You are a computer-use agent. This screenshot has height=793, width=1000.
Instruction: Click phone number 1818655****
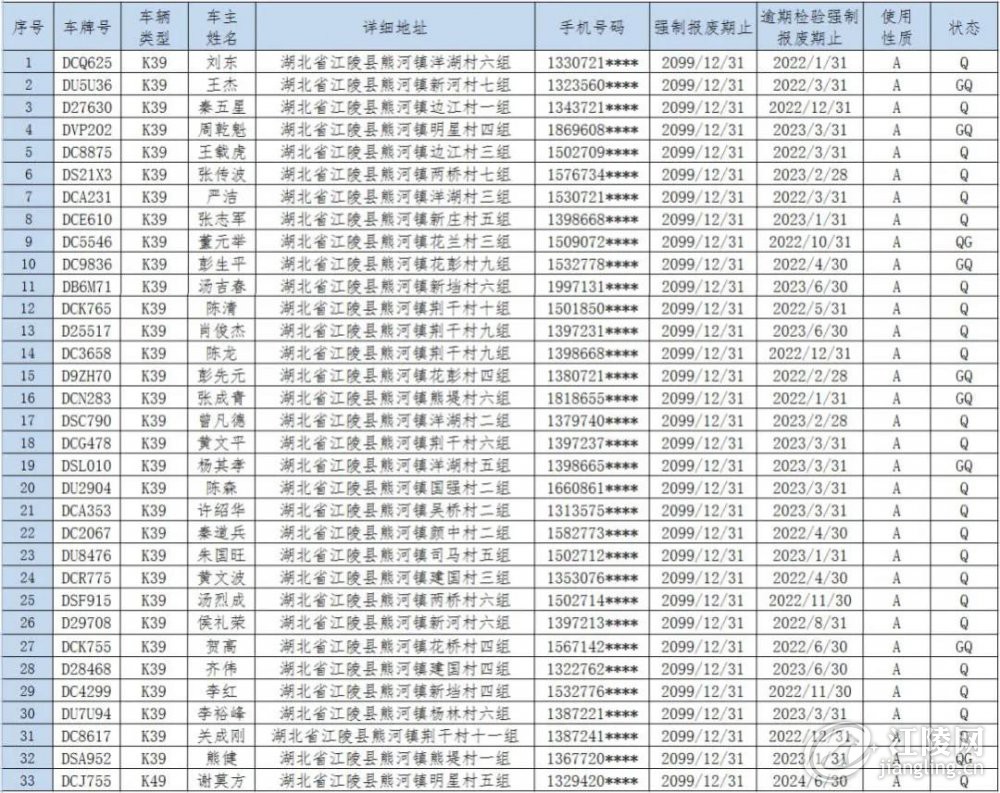point(592,399)
